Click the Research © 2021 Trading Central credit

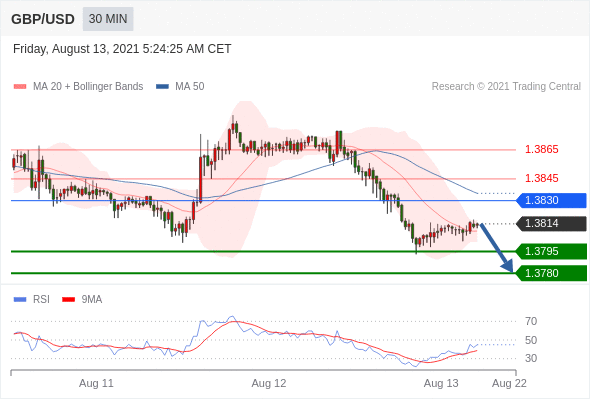506,87
